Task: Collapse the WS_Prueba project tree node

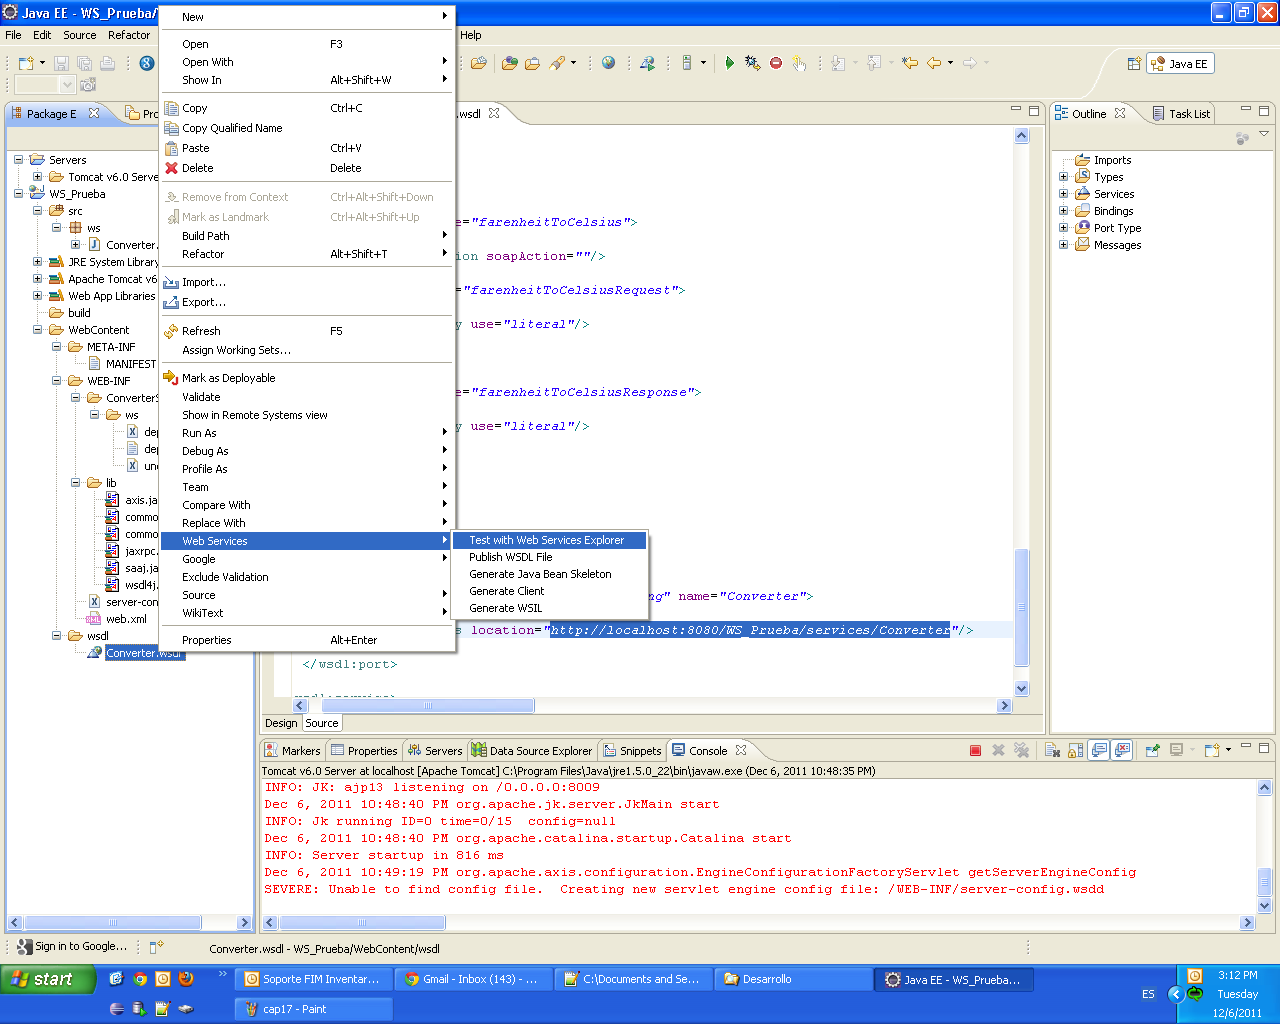Action: [18, 194]
